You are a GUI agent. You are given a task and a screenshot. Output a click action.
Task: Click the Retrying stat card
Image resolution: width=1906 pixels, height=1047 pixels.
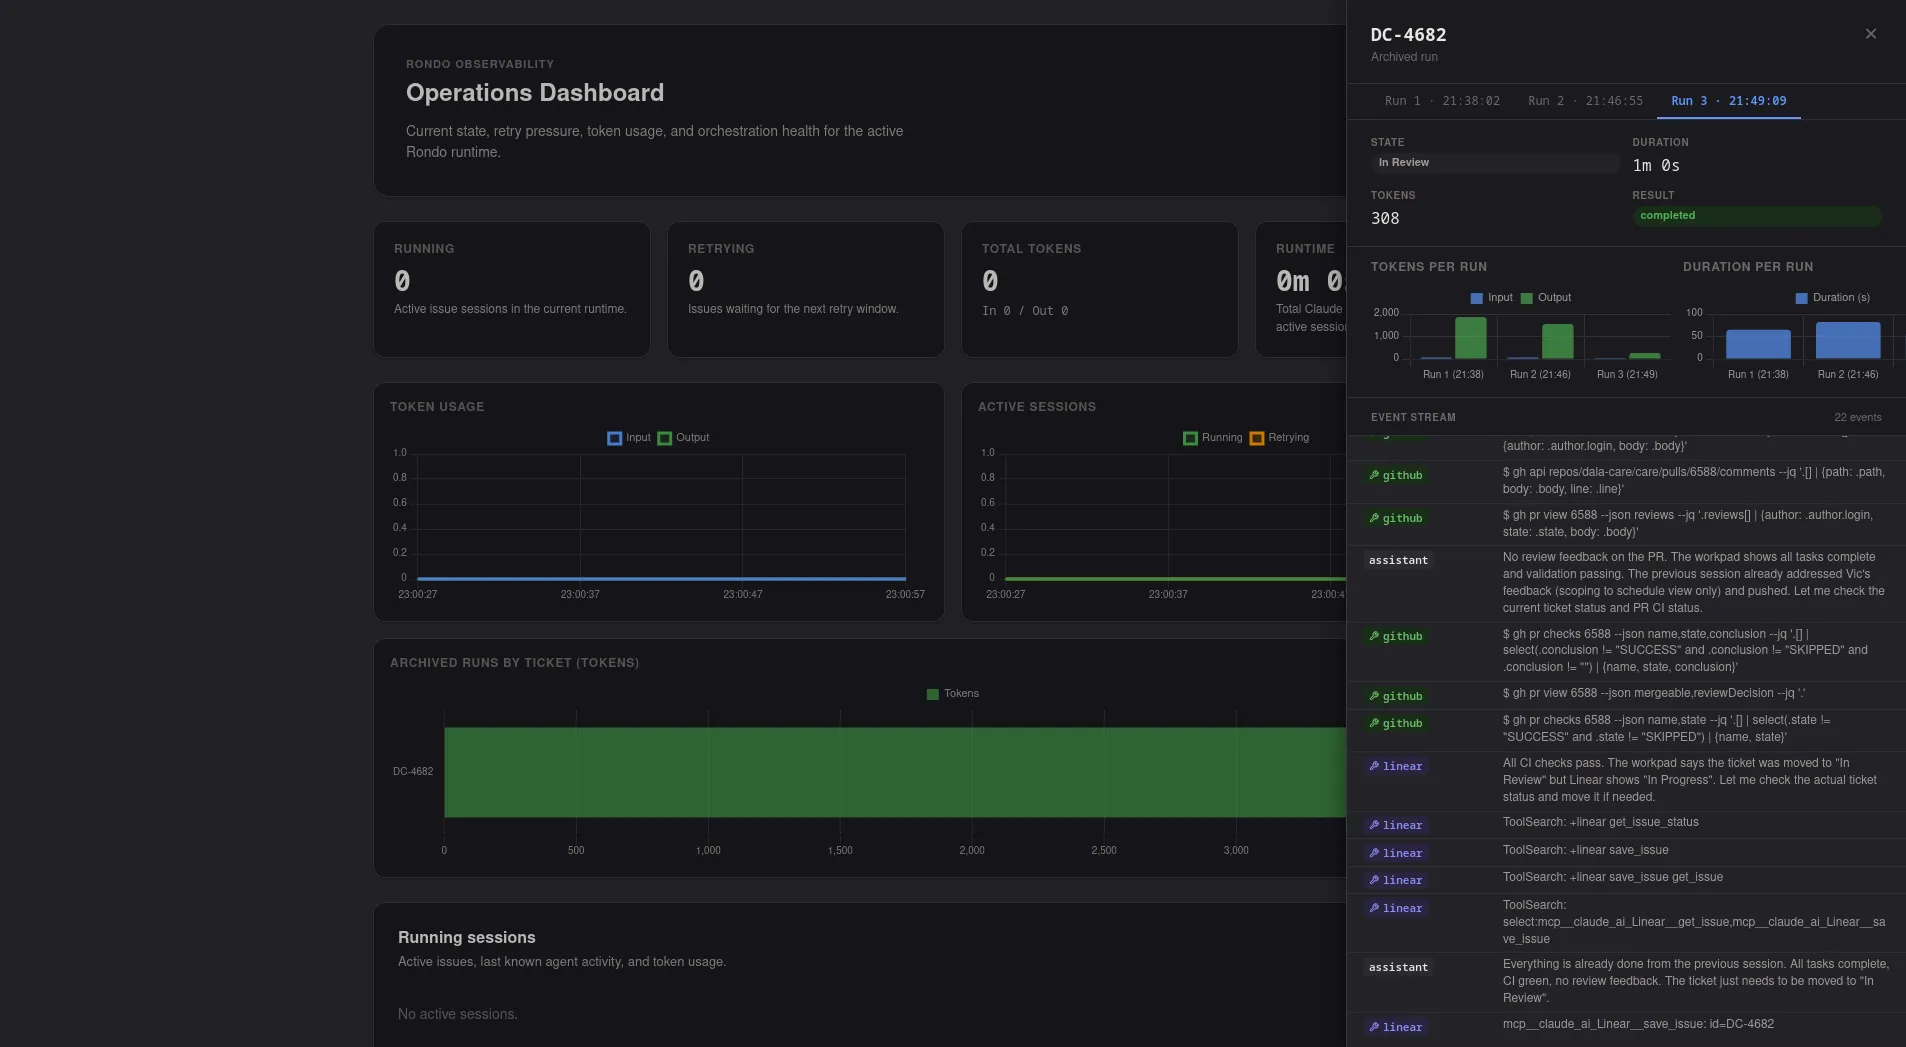[806, 290]
